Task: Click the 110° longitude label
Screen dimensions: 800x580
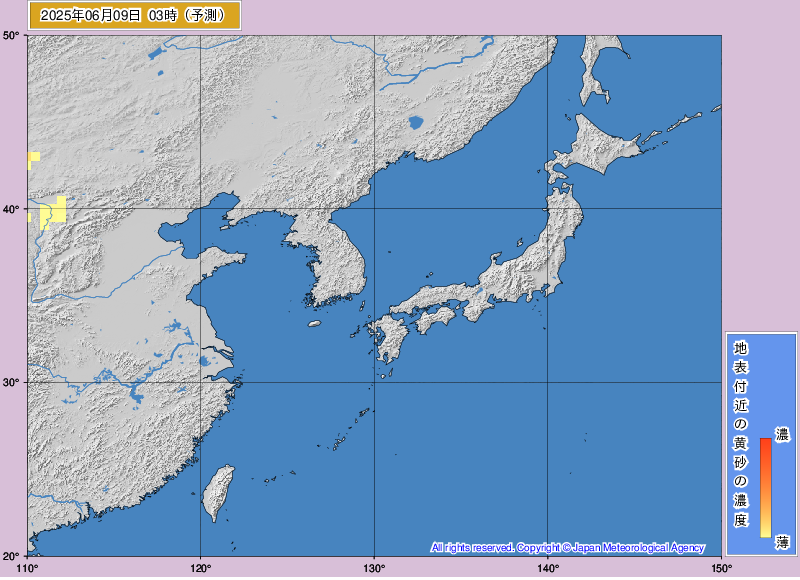Action: click(x=28, y=568)
